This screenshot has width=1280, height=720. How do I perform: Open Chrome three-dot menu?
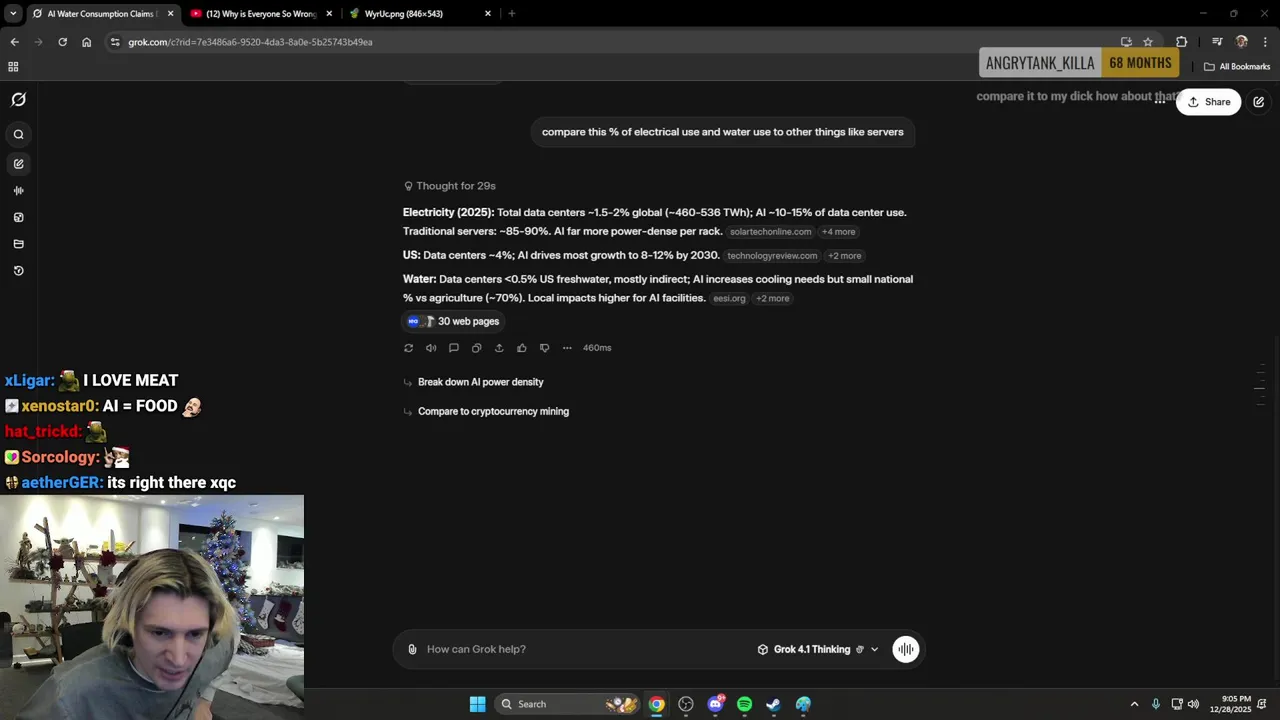coord(1266,42)
